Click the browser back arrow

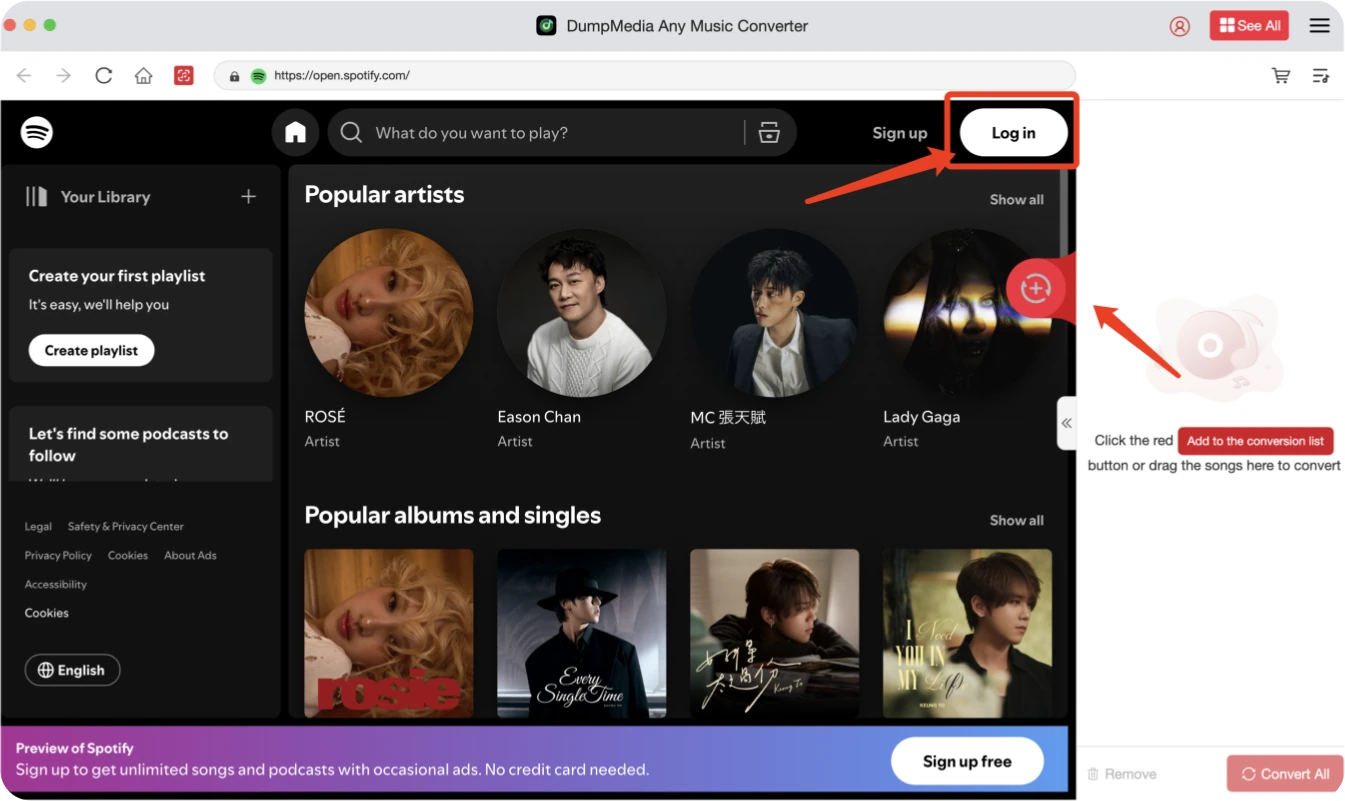pyautogui.click(x=24, y=75)
